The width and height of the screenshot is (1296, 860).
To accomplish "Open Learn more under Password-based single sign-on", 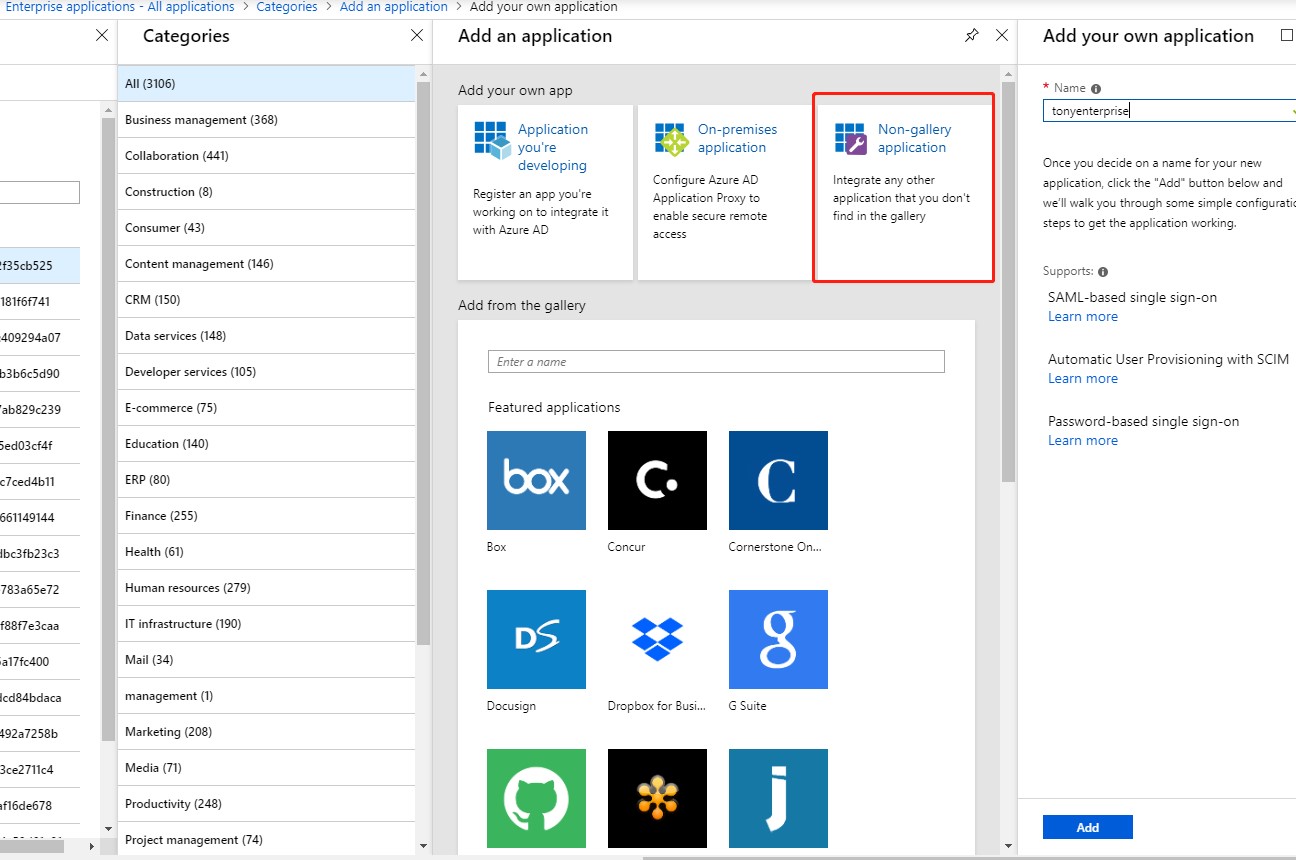I will pyautogui.click(x=1083, y=441).
